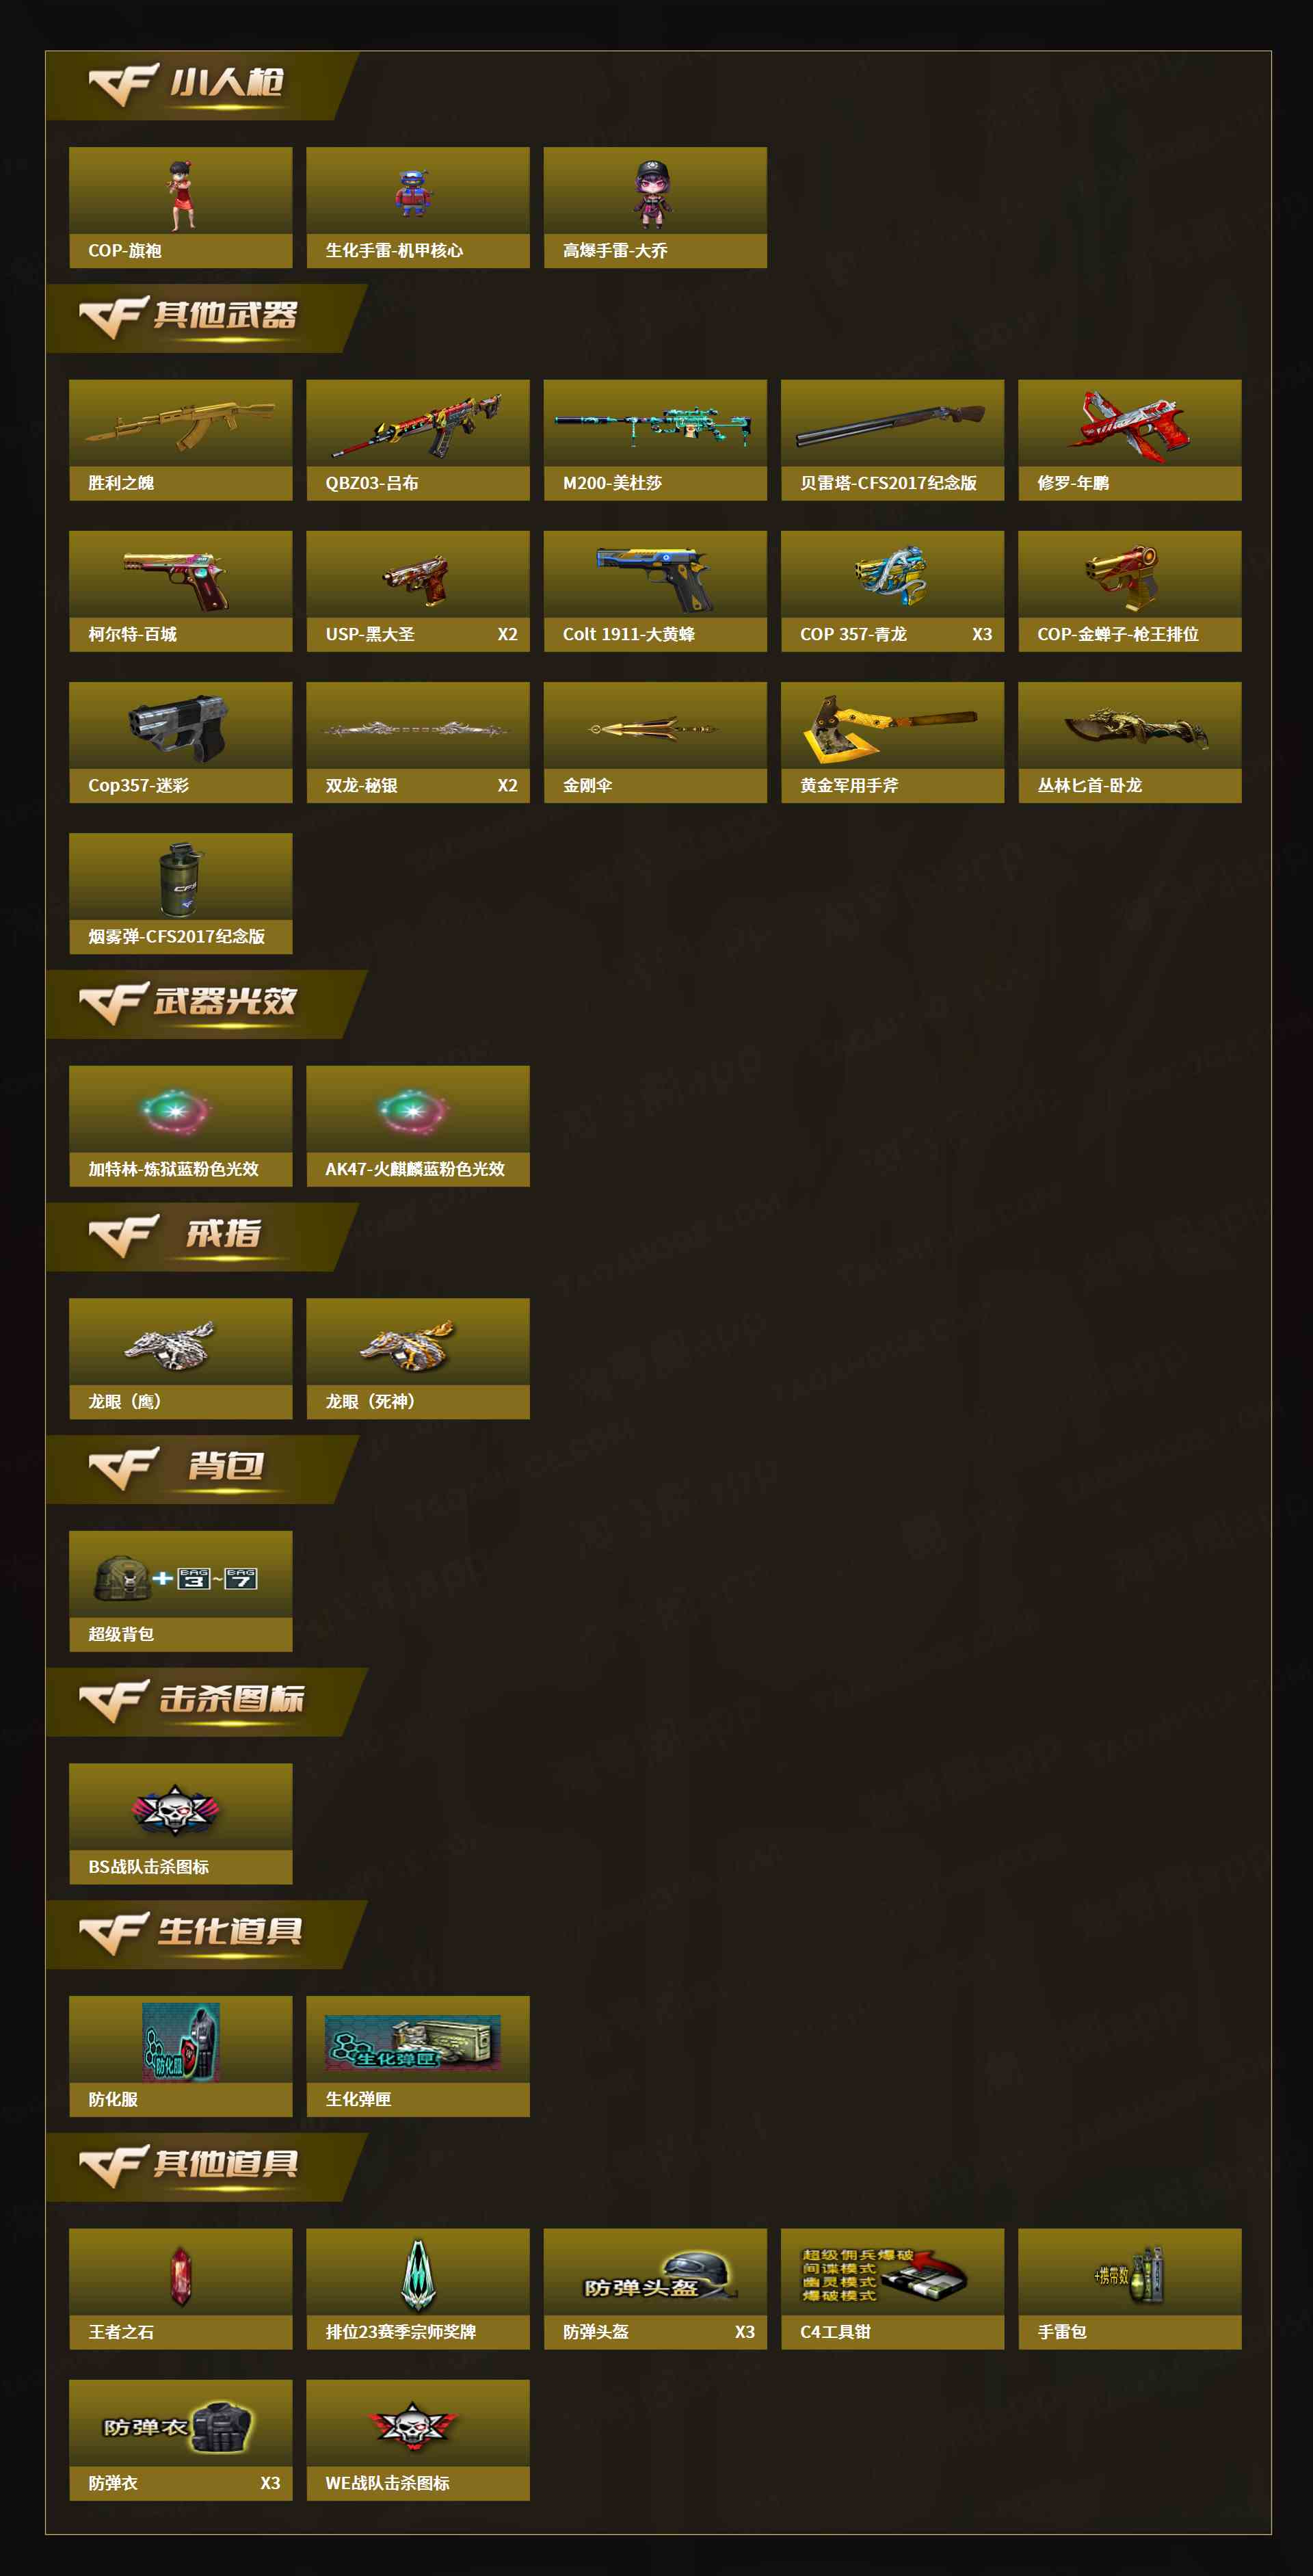Image resolution: width=1313 pixels, height=2576 pixels.
Task: Select the COP-旗袍 character item
Action: coord(181,207)
